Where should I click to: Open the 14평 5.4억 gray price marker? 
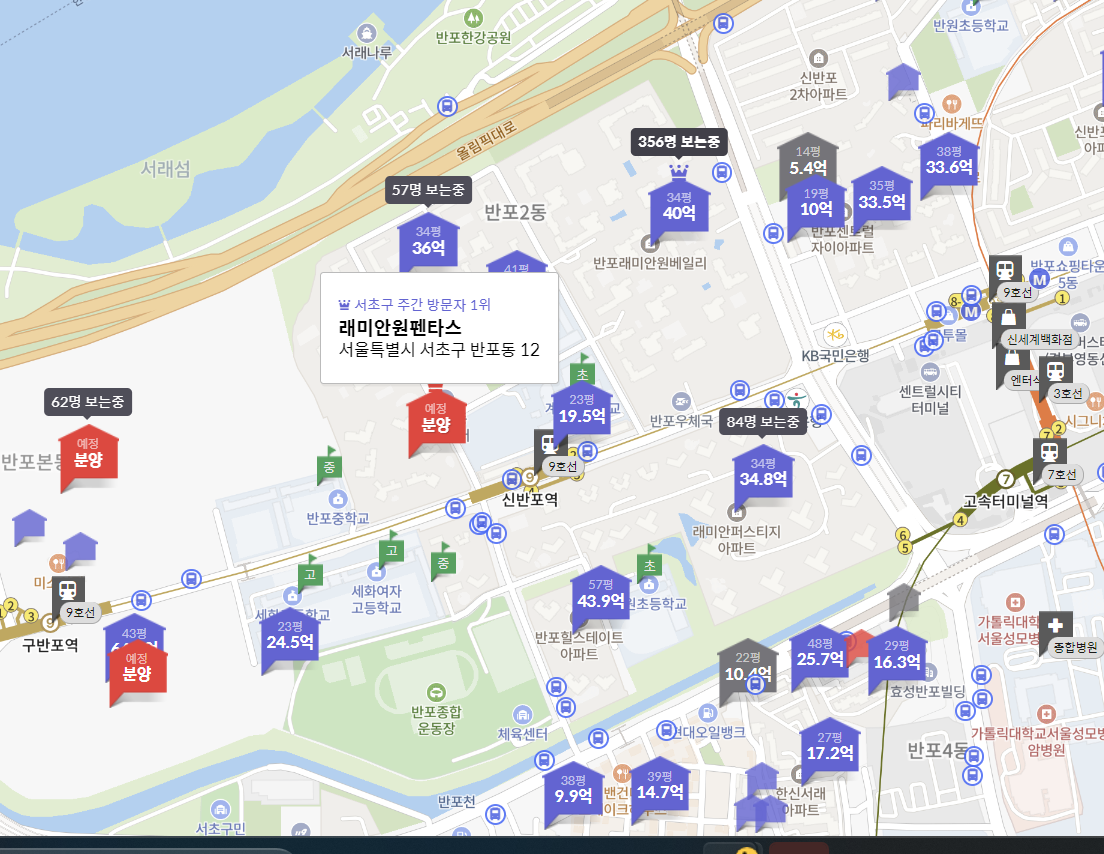(808, 162)
